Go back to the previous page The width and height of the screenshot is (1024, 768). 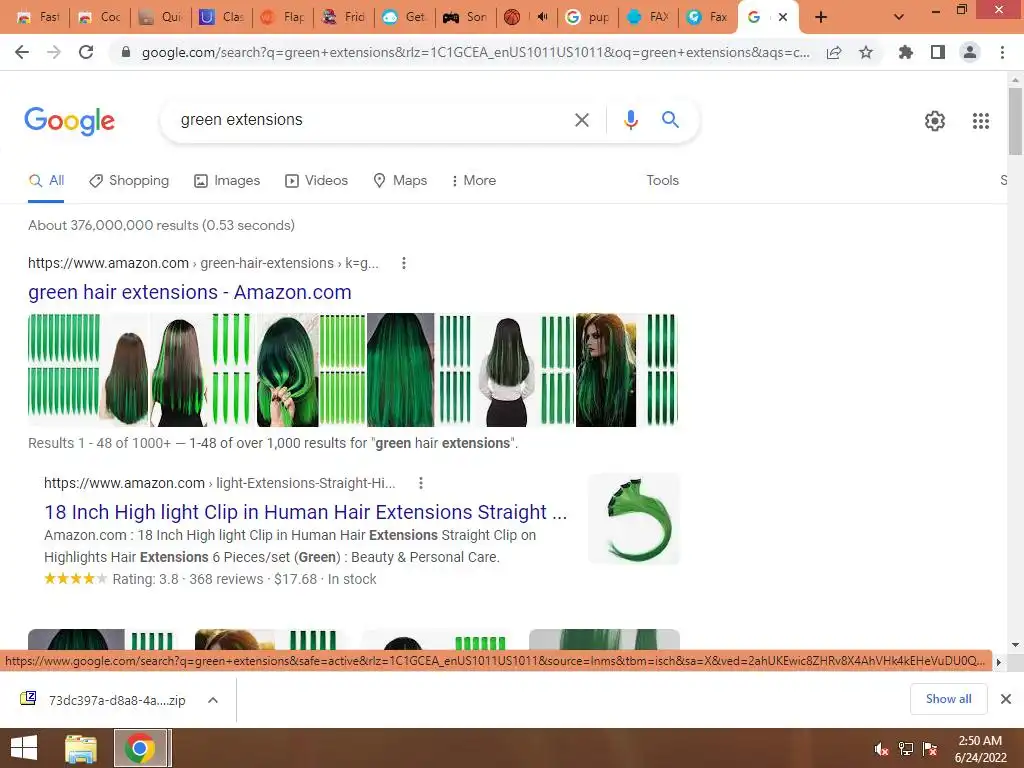pos(22,52)
